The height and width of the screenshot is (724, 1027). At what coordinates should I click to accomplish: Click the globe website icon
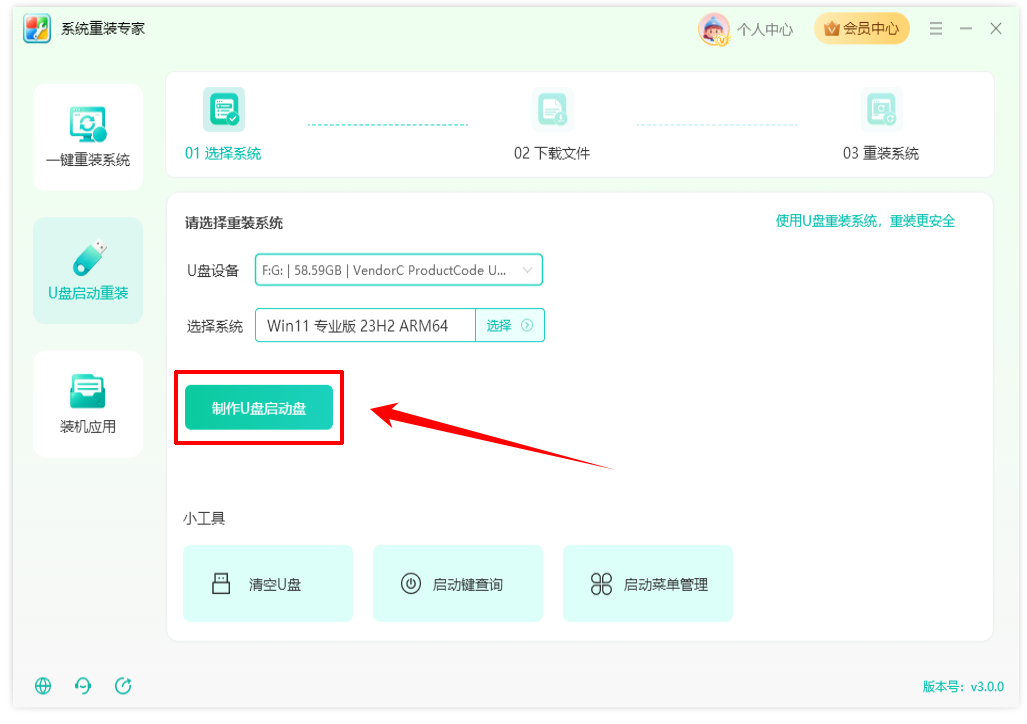[43, 686]
